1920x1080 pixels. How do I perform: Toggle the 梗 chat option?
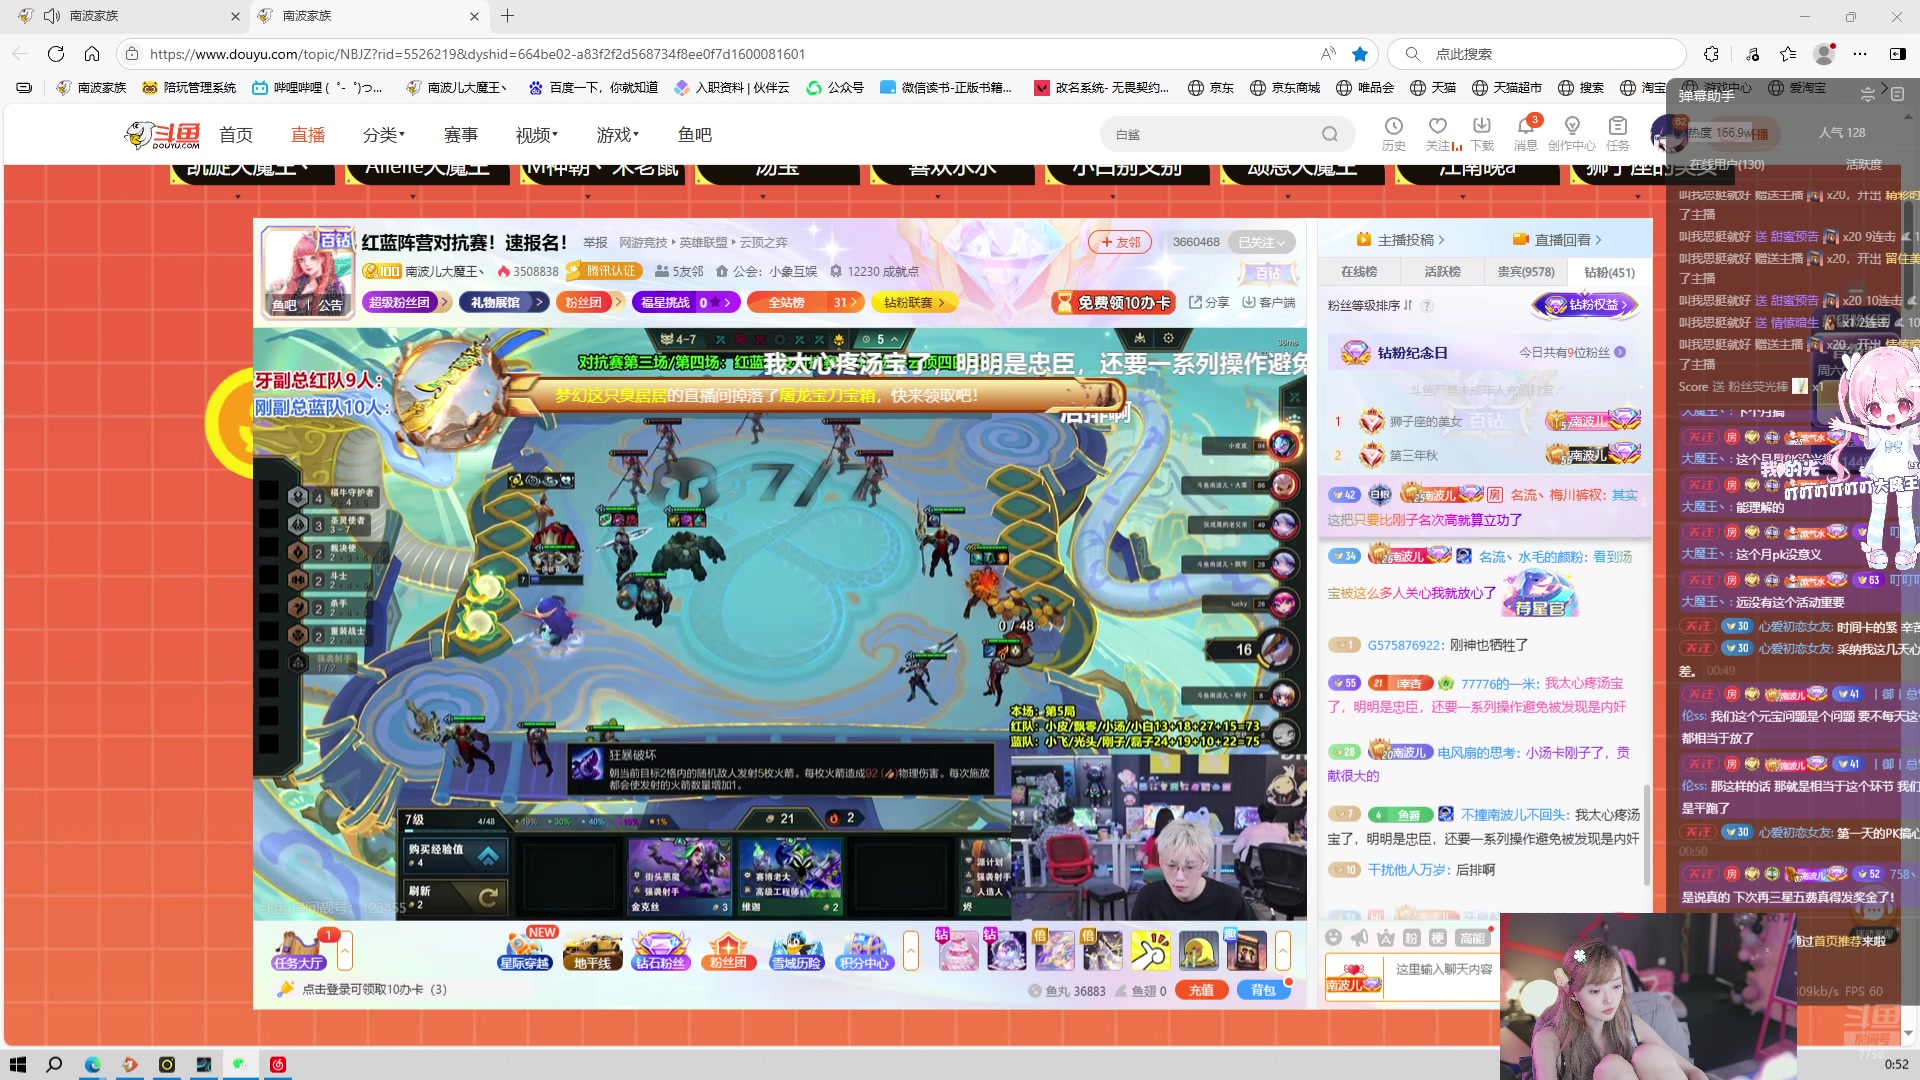coord(1437,938)
